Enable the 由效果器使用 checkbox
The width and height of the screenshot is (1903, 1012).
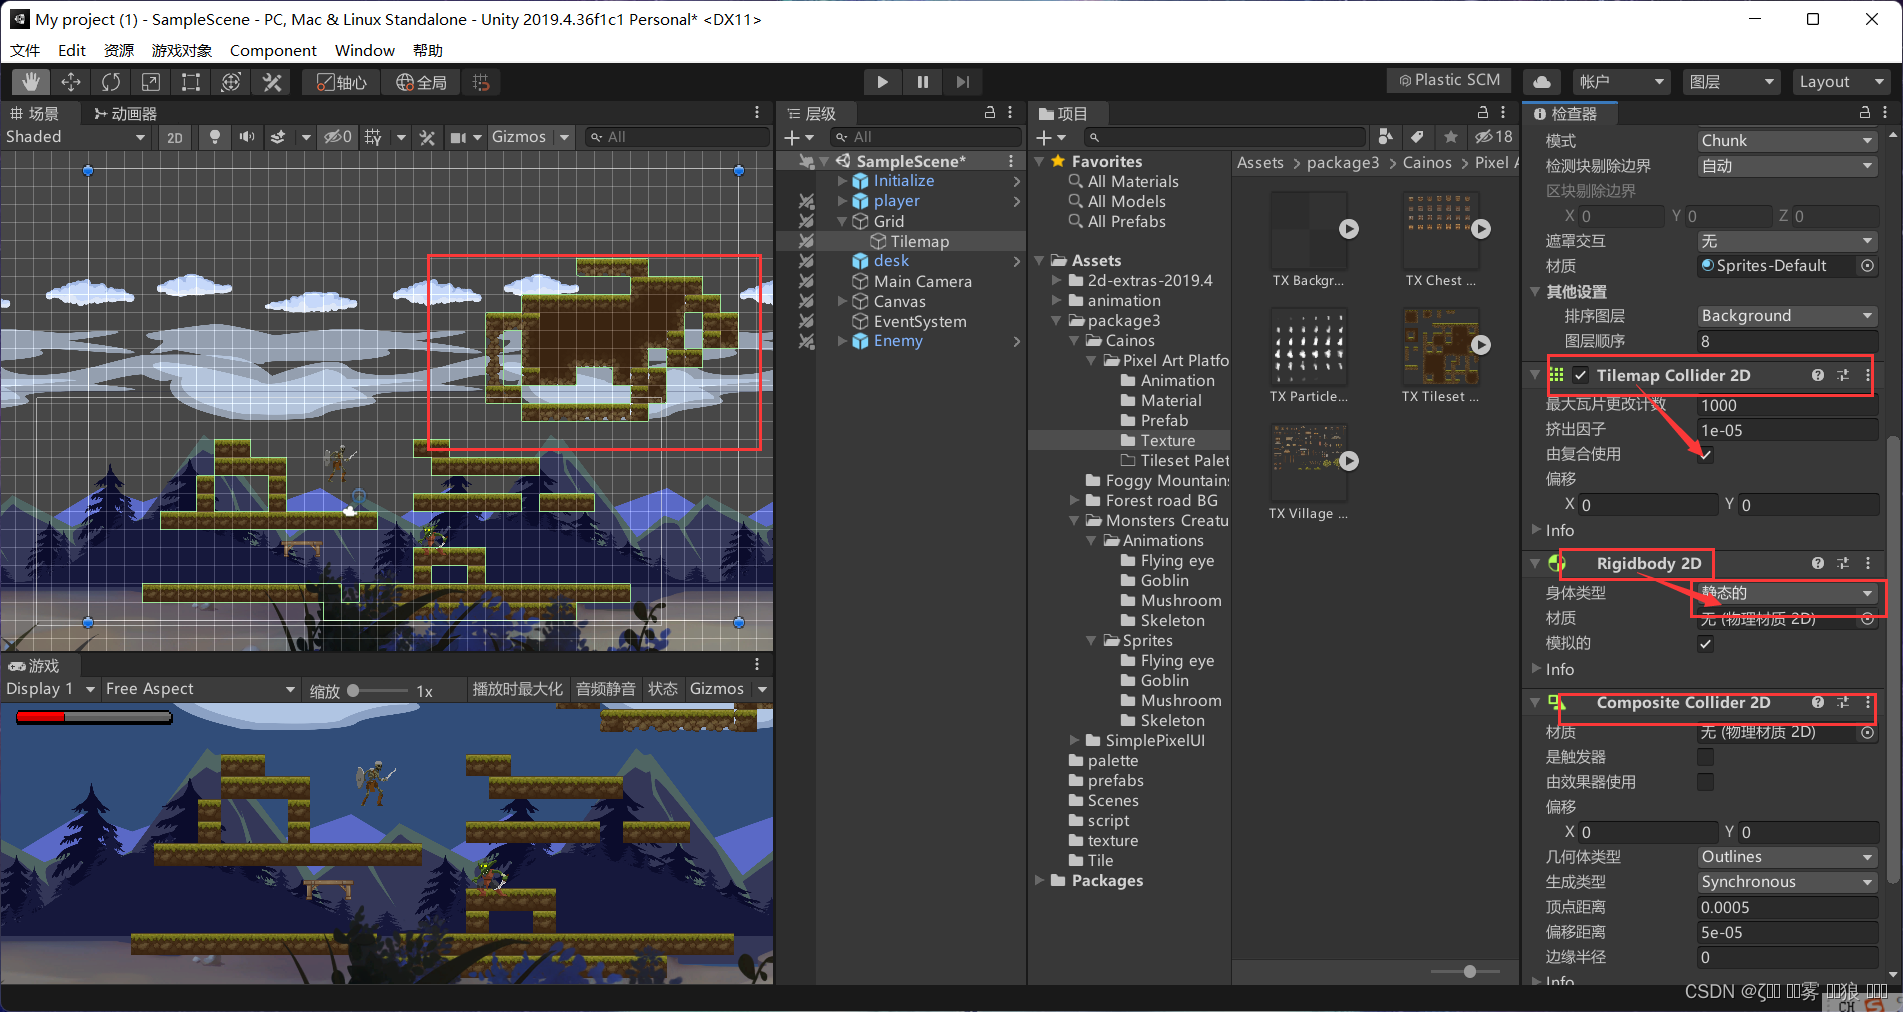coord(1706,782)
